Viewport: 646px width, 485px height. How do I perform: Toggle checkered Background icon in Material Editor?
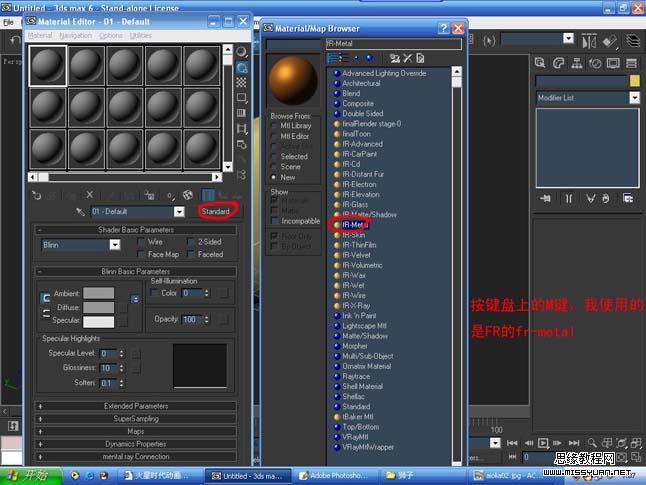242,82
